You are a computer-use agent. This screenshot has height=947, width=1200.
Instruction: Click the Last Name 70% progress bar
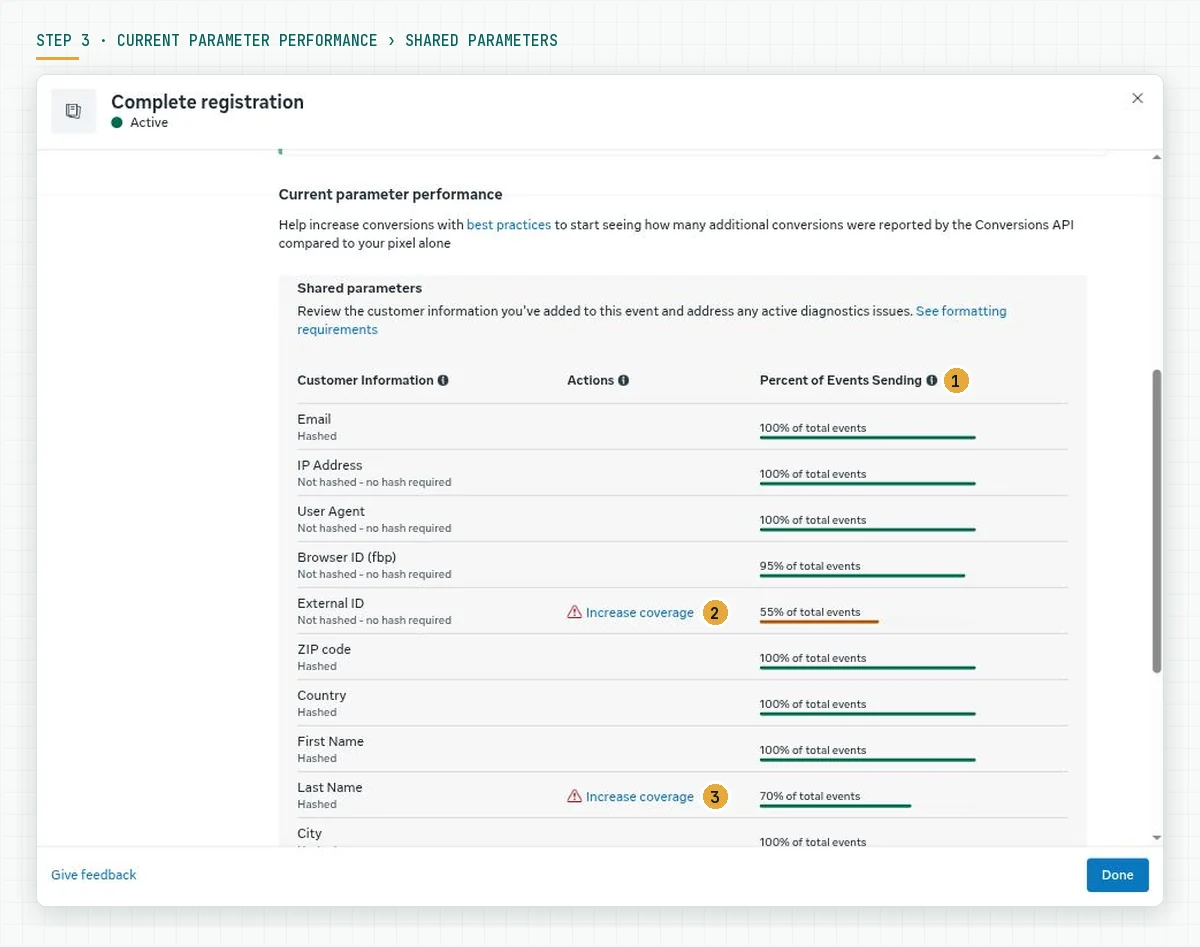point(835,805)
